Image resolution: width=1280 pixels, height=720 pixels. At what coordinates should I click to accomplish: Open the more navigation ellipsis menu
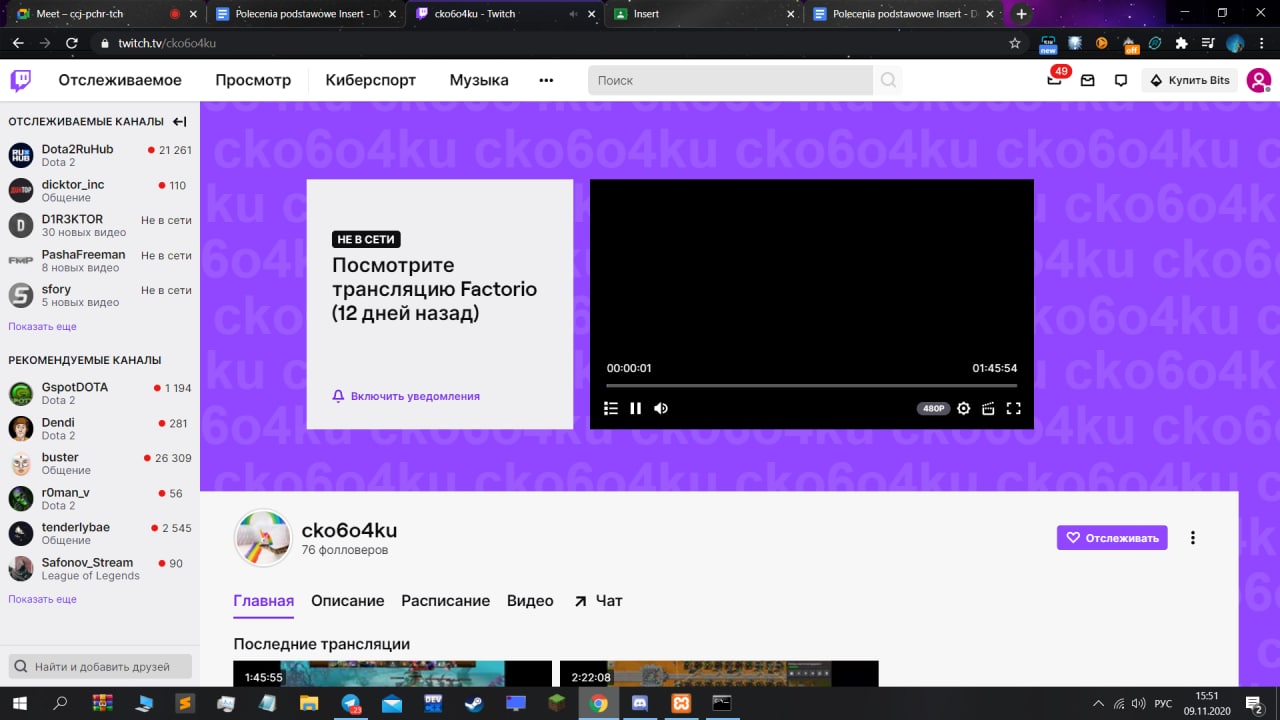(546, 80)
